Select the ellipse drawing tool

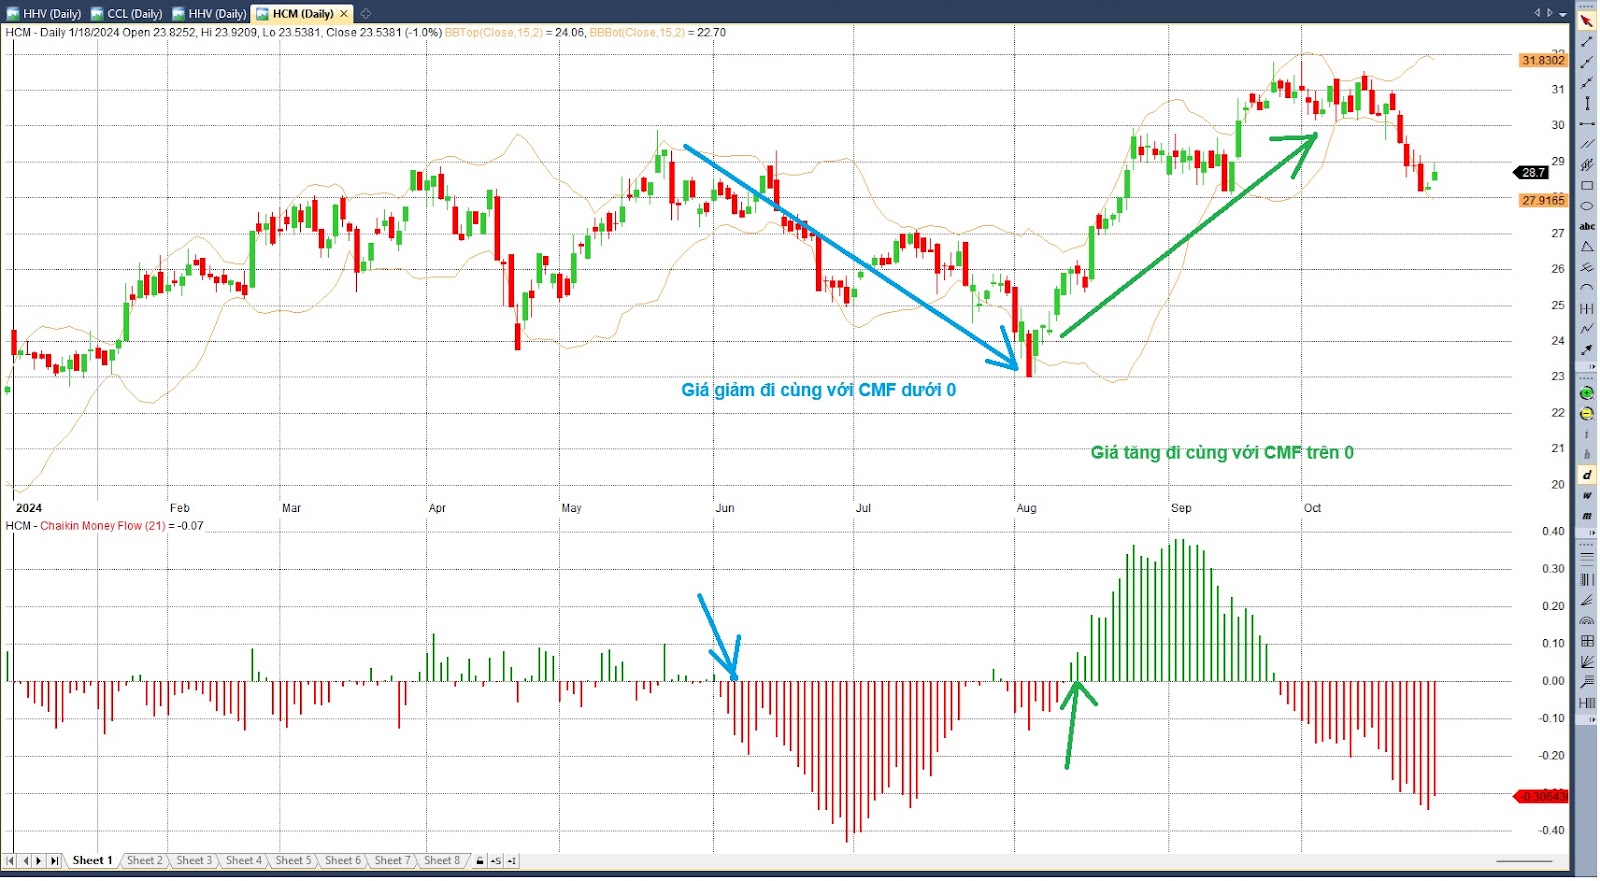click(x=1587, y=206)
